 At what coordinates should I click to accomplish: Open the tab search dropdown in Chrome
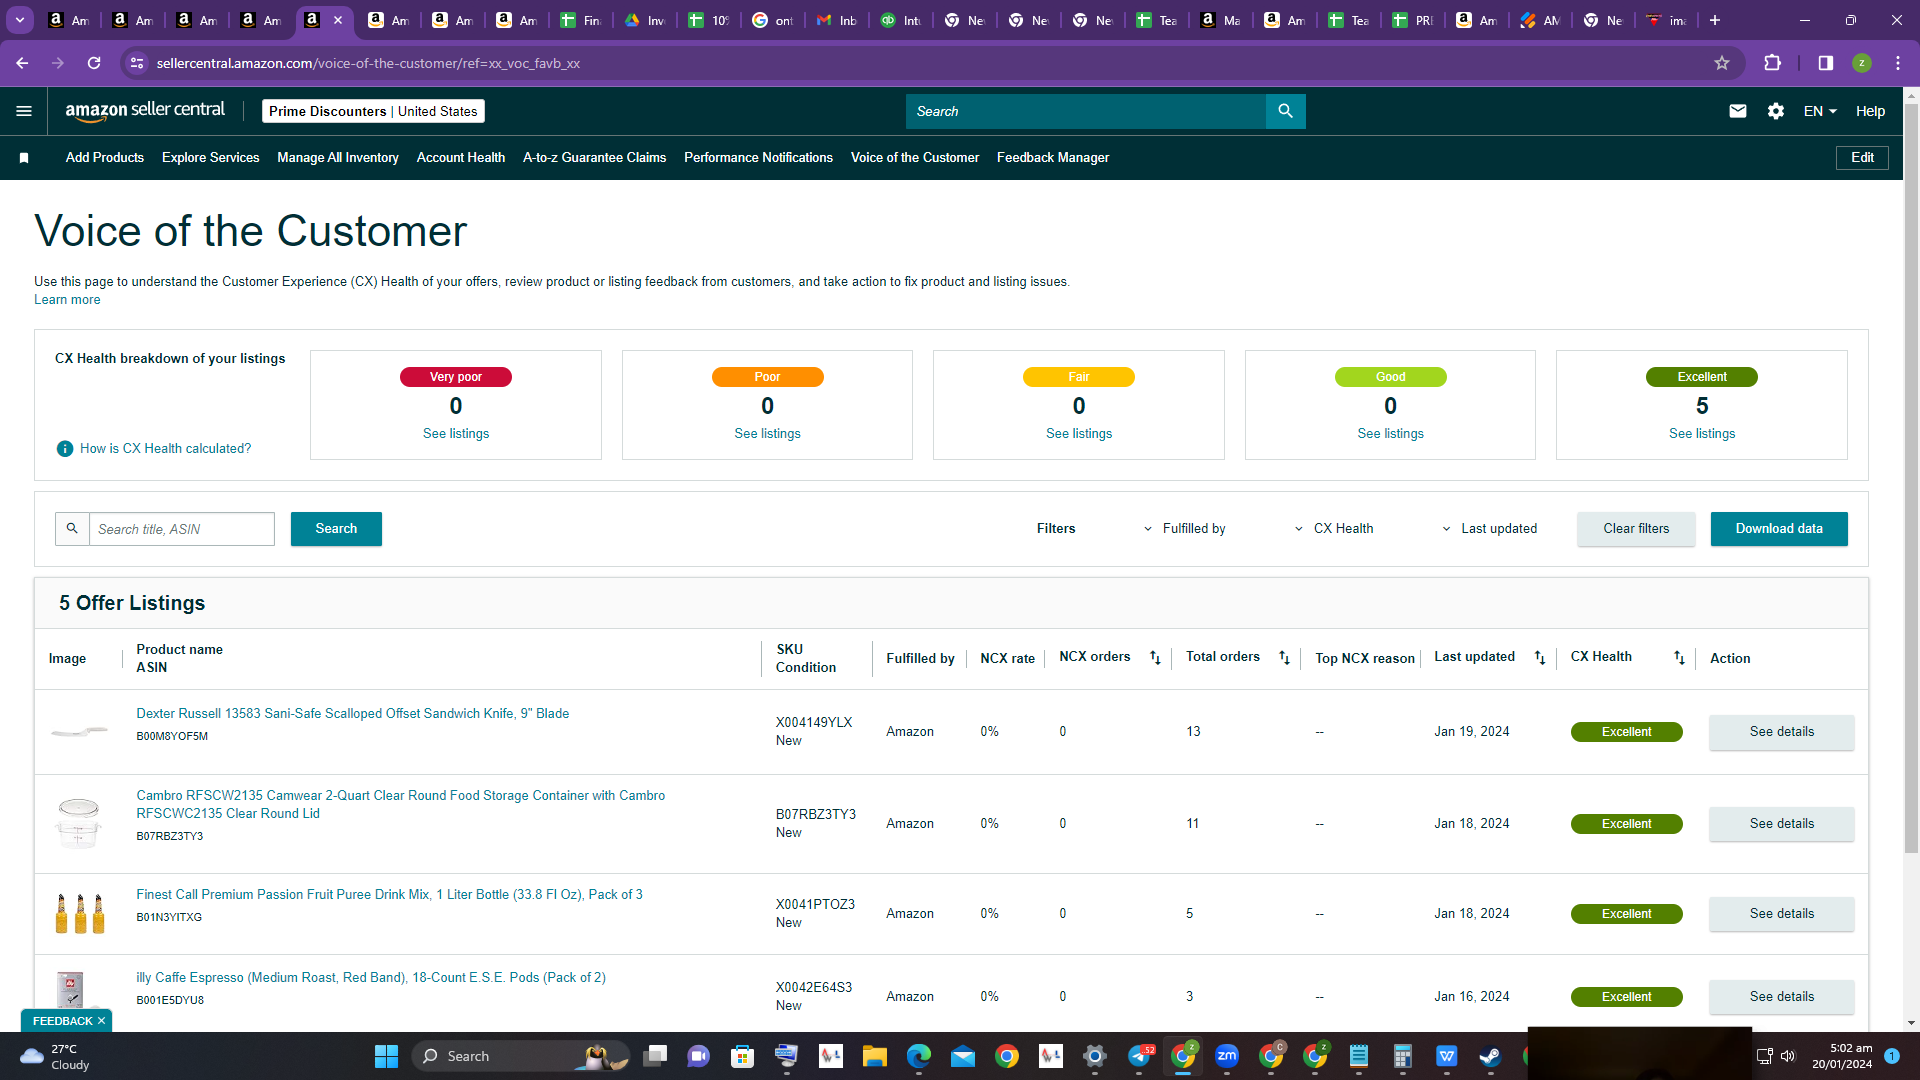coord(20,20)
